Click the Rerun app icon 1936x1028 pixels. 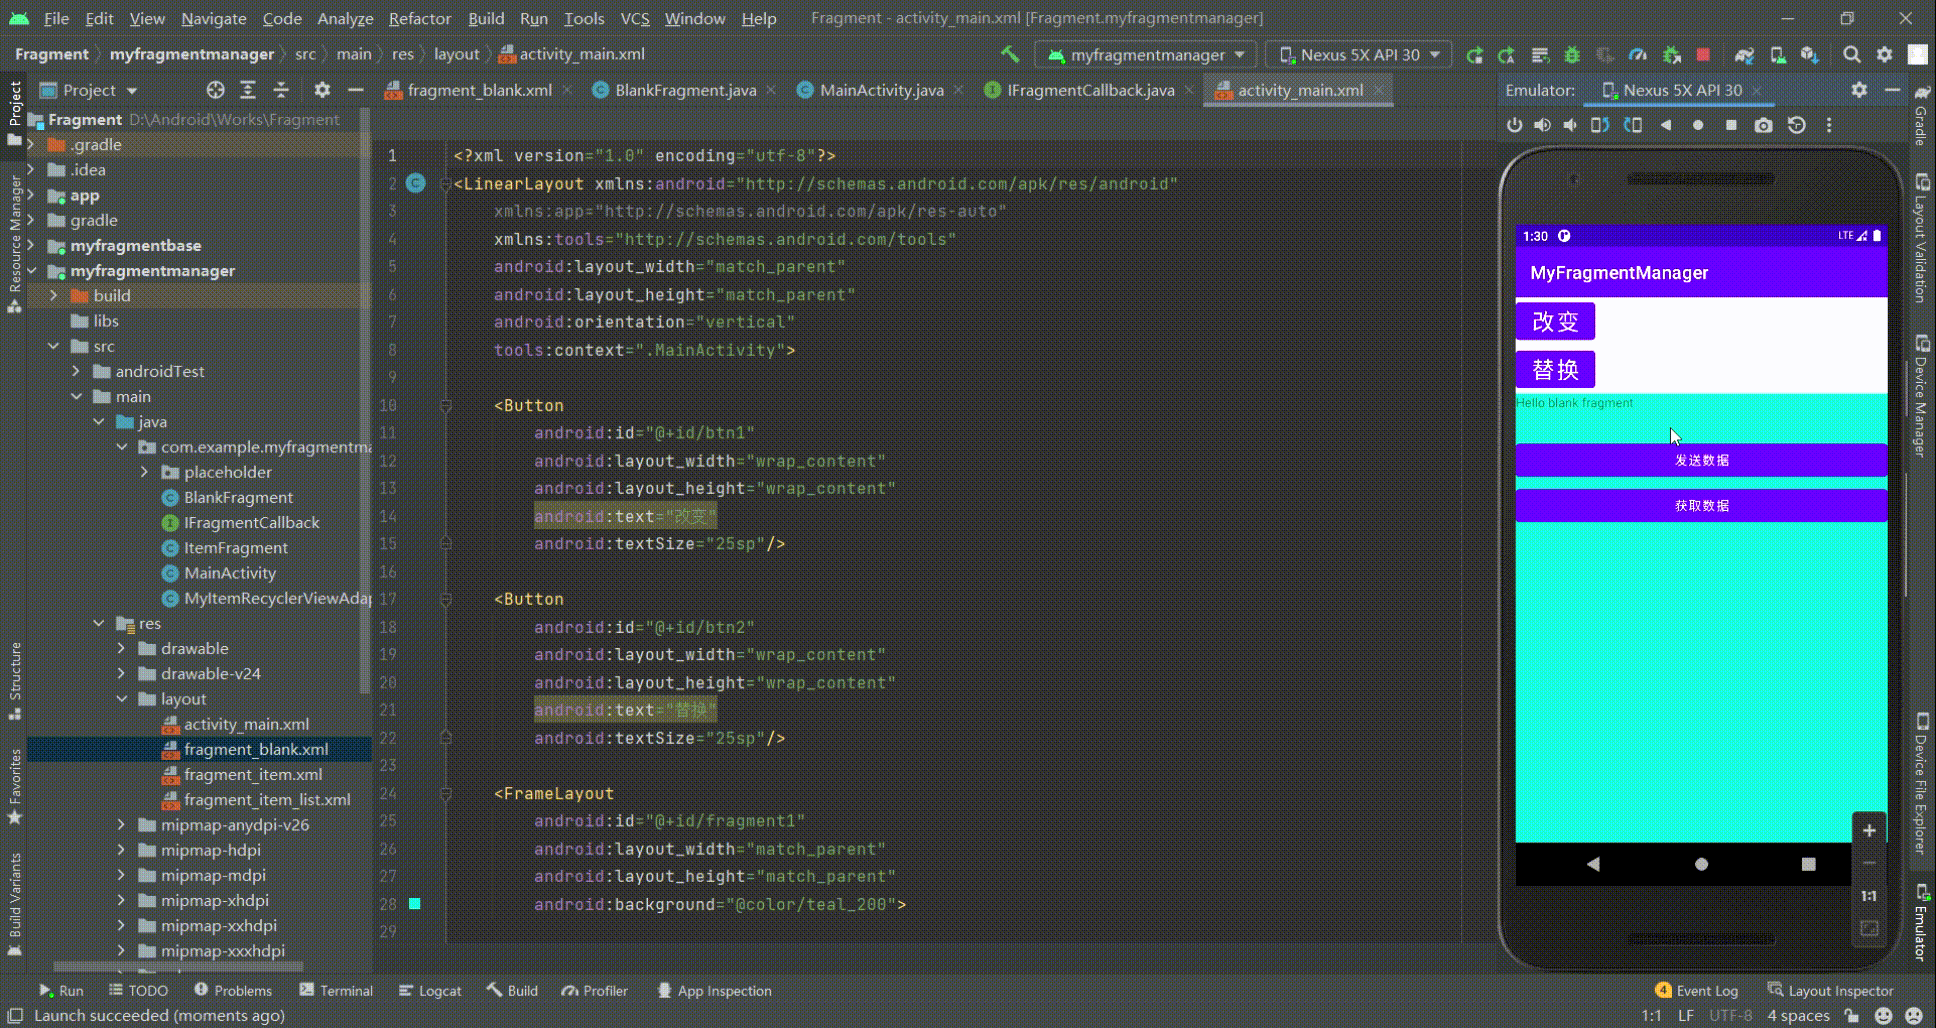pos(1474,55)
